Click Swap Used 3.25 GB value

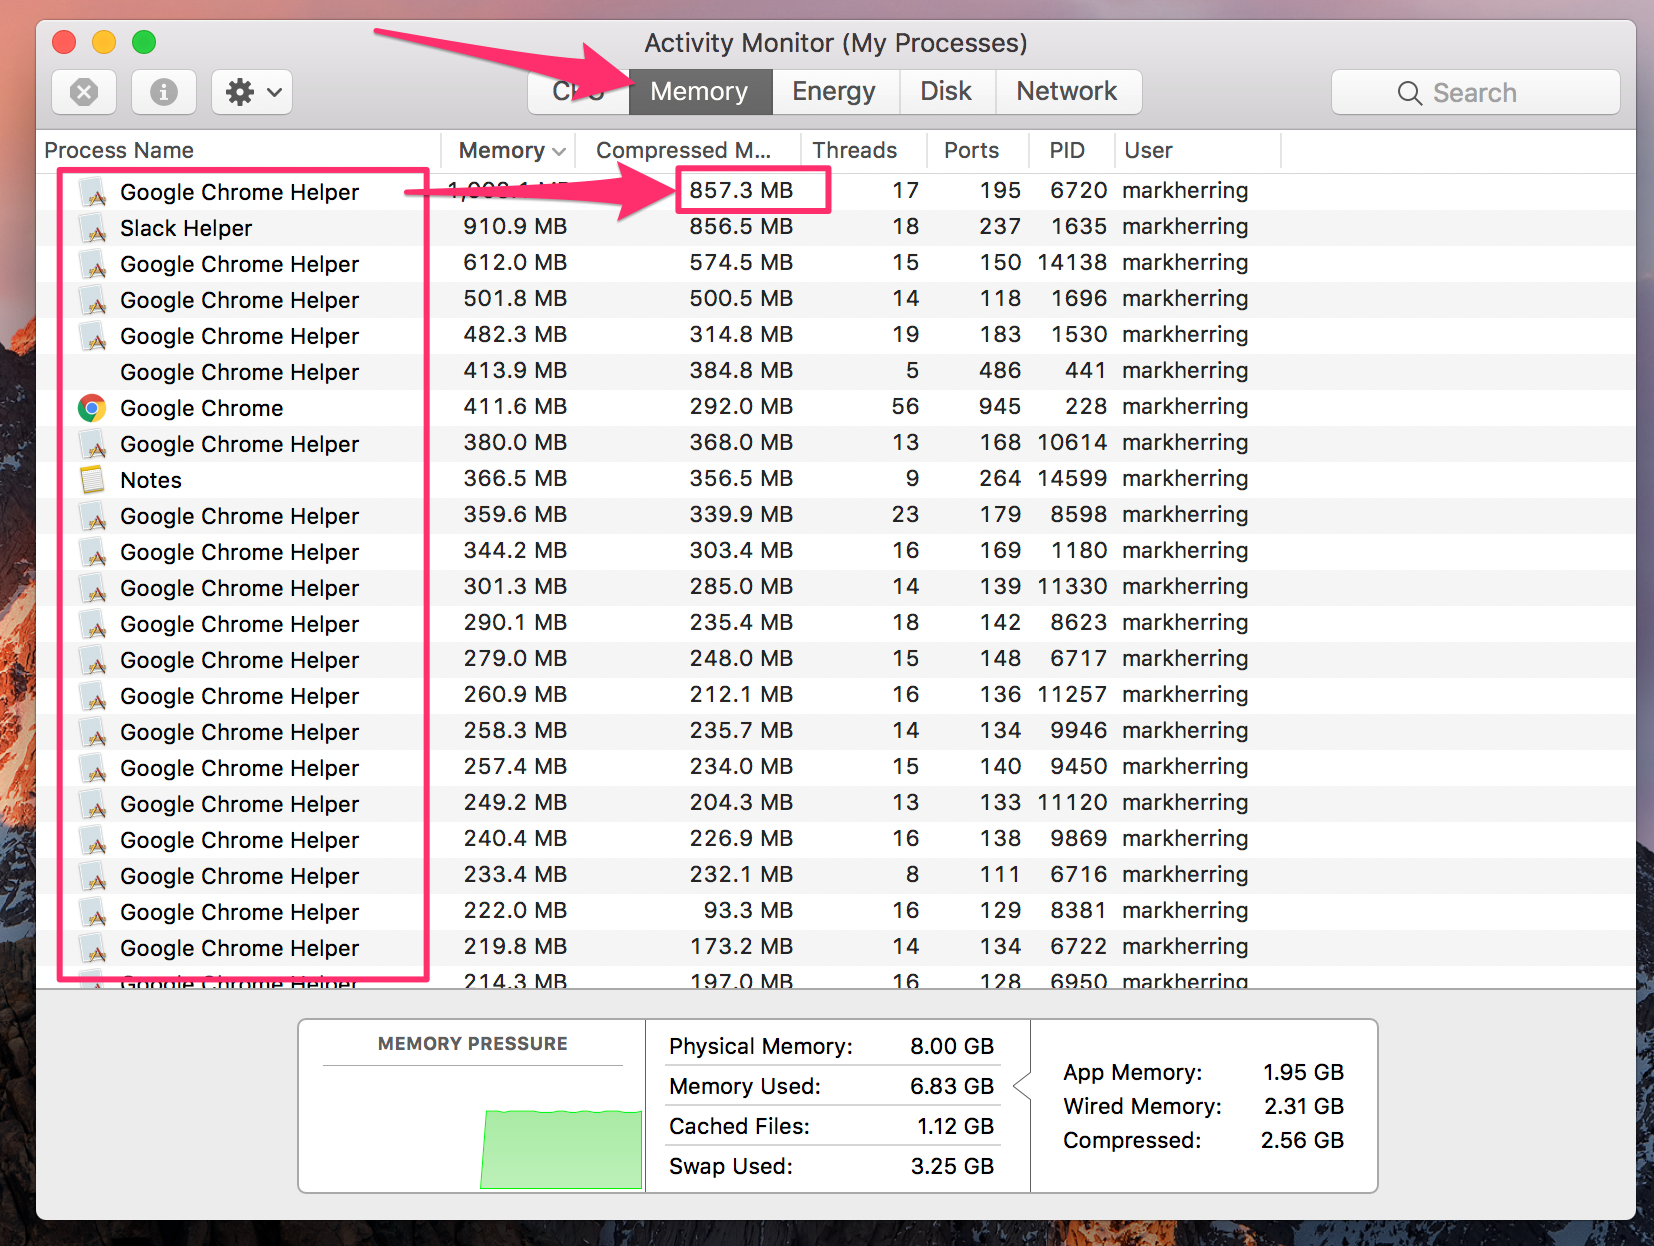(x=952, y=1166)
